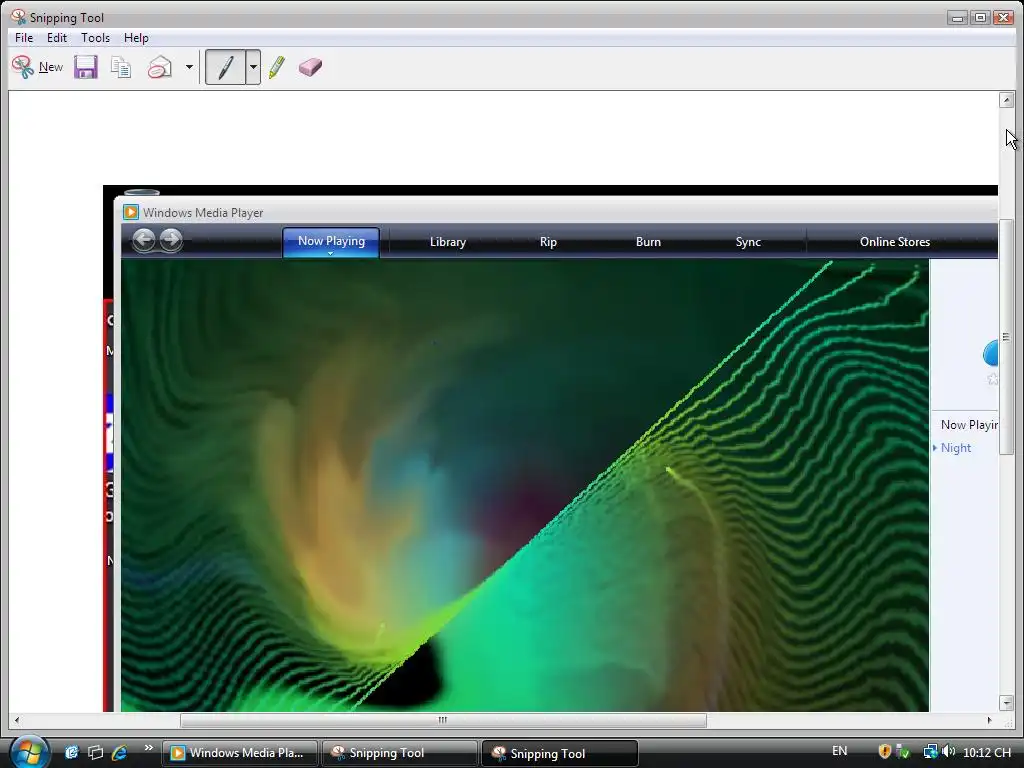The image size is (1024, 768).
Task: Click the Windows Media Player title icon in snip
Action: 131,212
